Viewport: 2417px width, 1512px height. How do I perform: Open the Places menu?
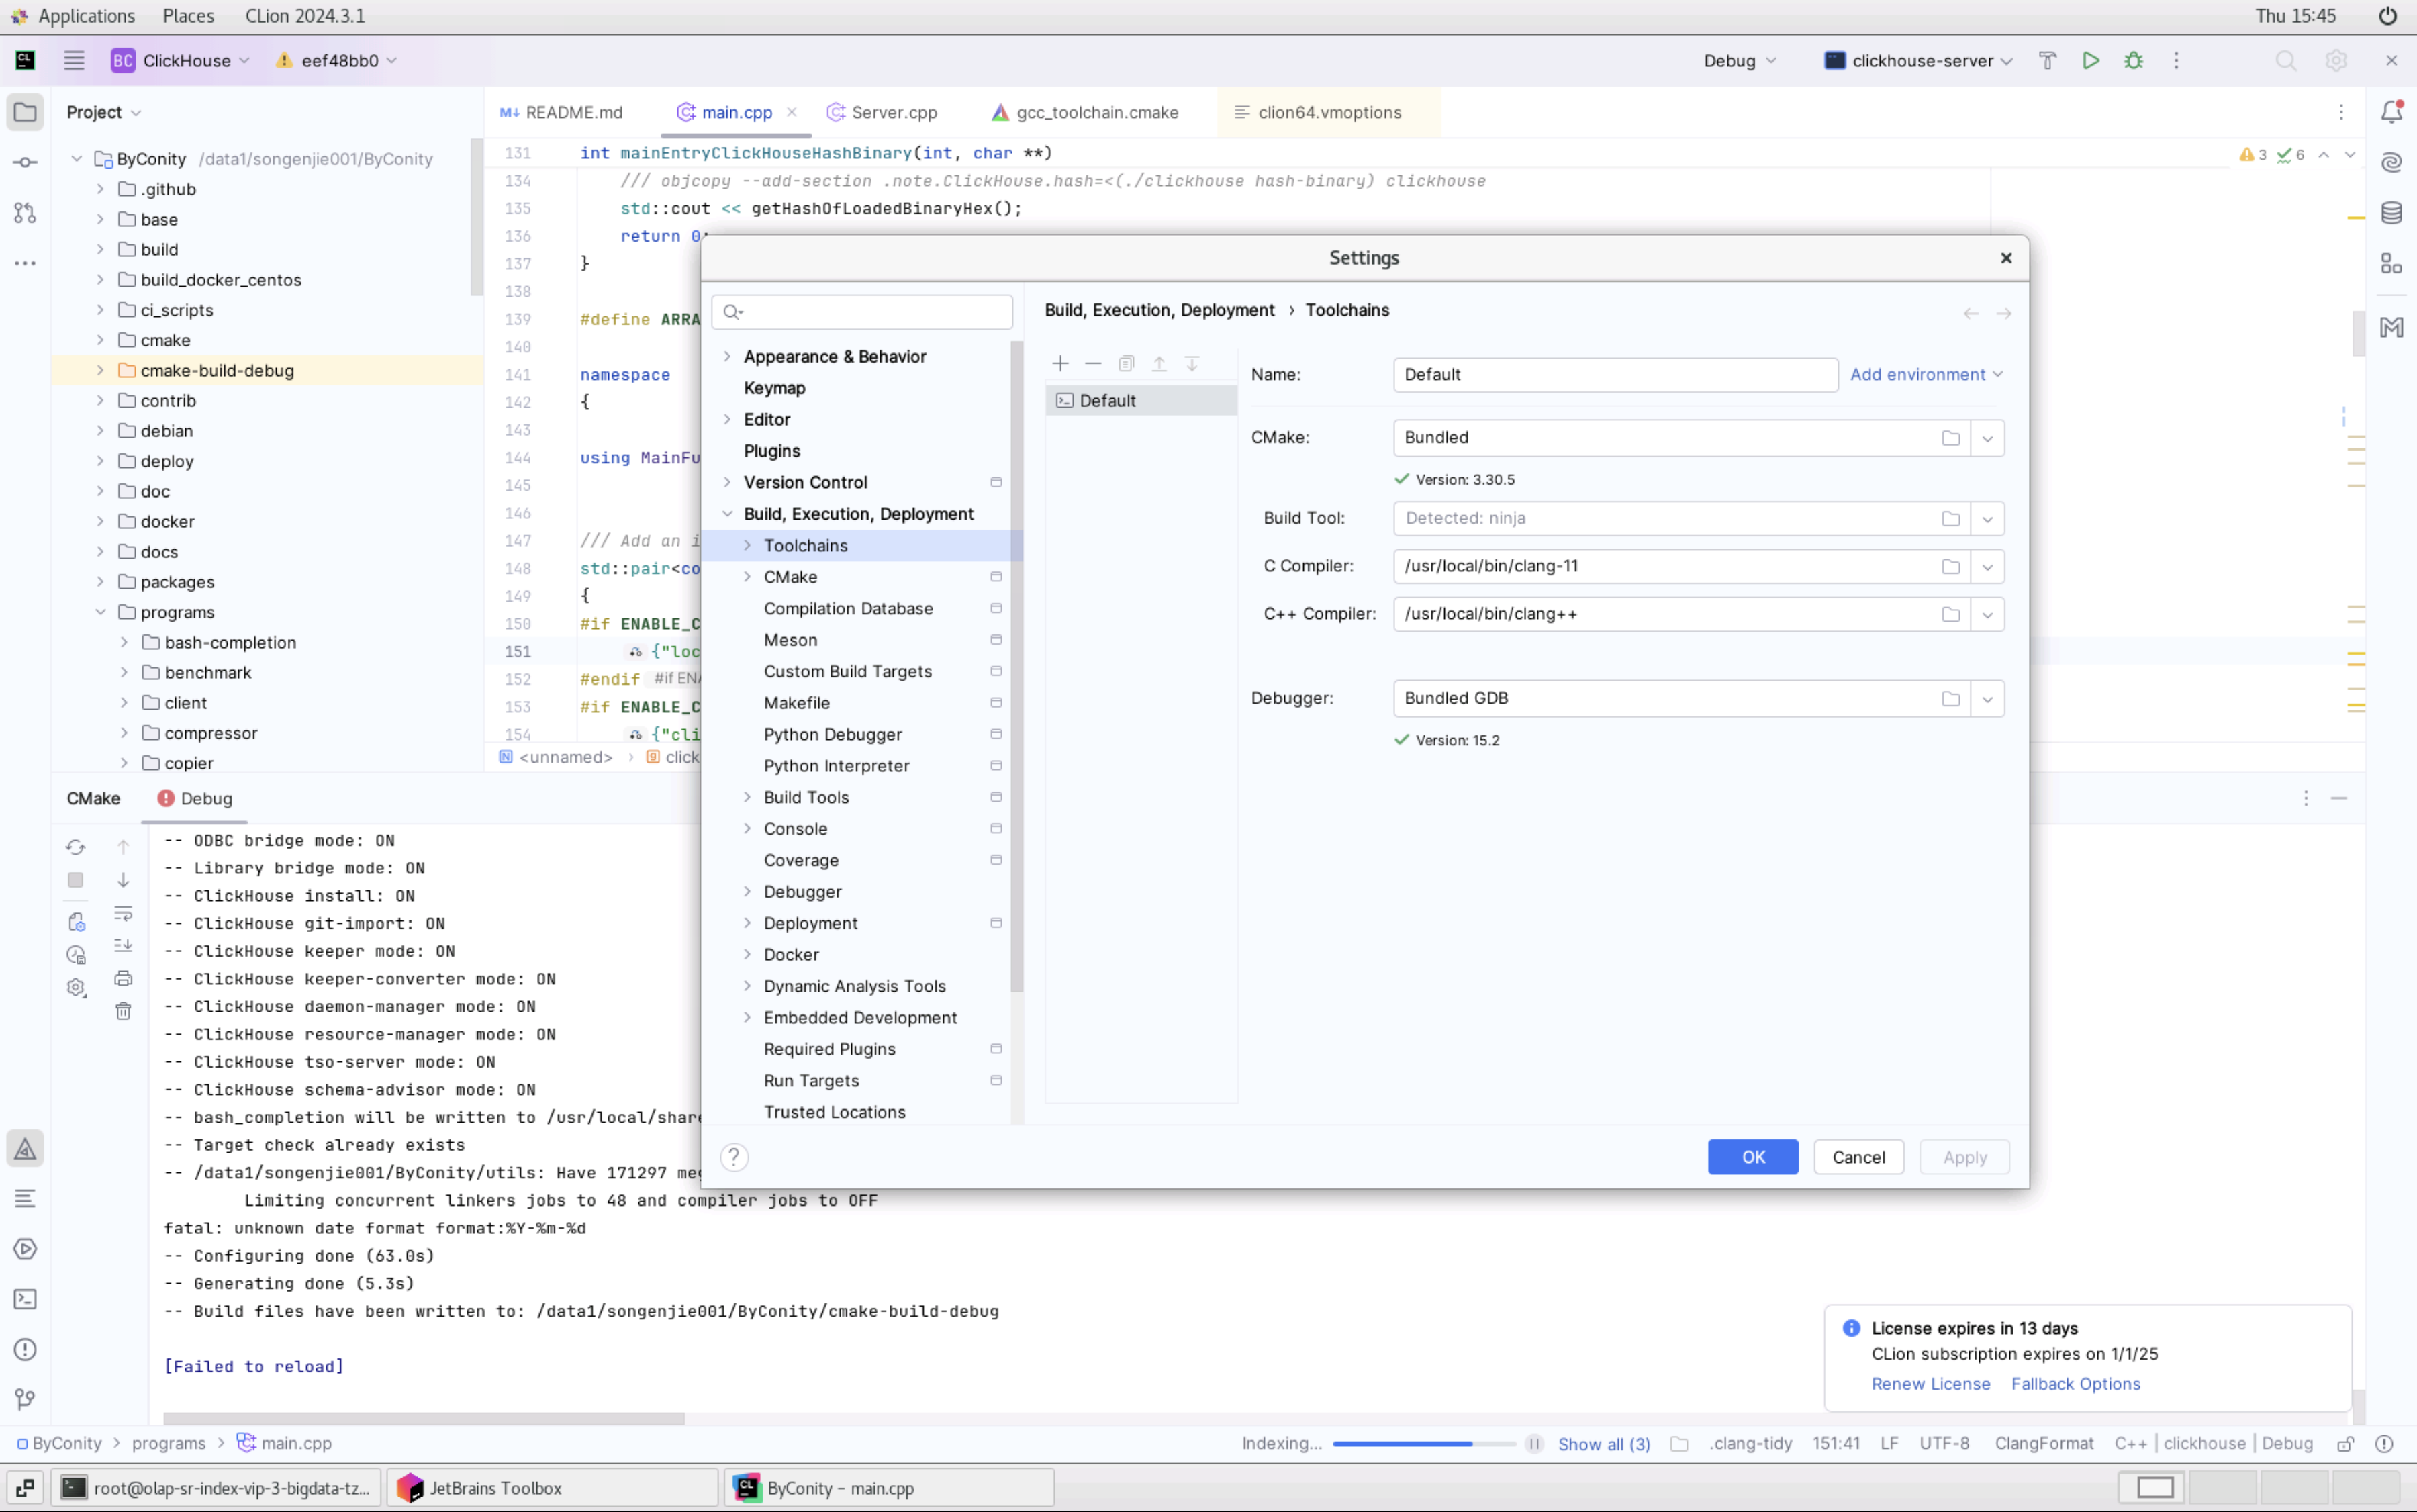(x=188, y=16)
